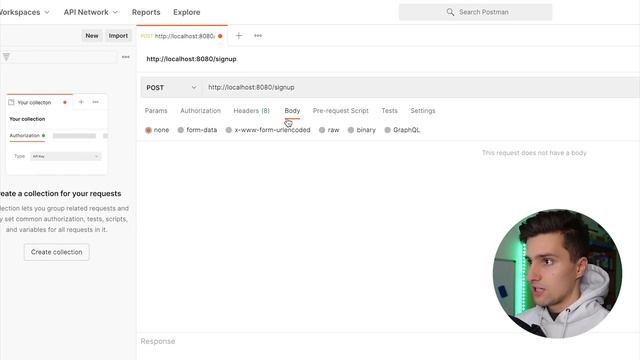This screenshot has height=360, width=640.
Task: Select the raw body option
Action: click(x=329, y=130)
